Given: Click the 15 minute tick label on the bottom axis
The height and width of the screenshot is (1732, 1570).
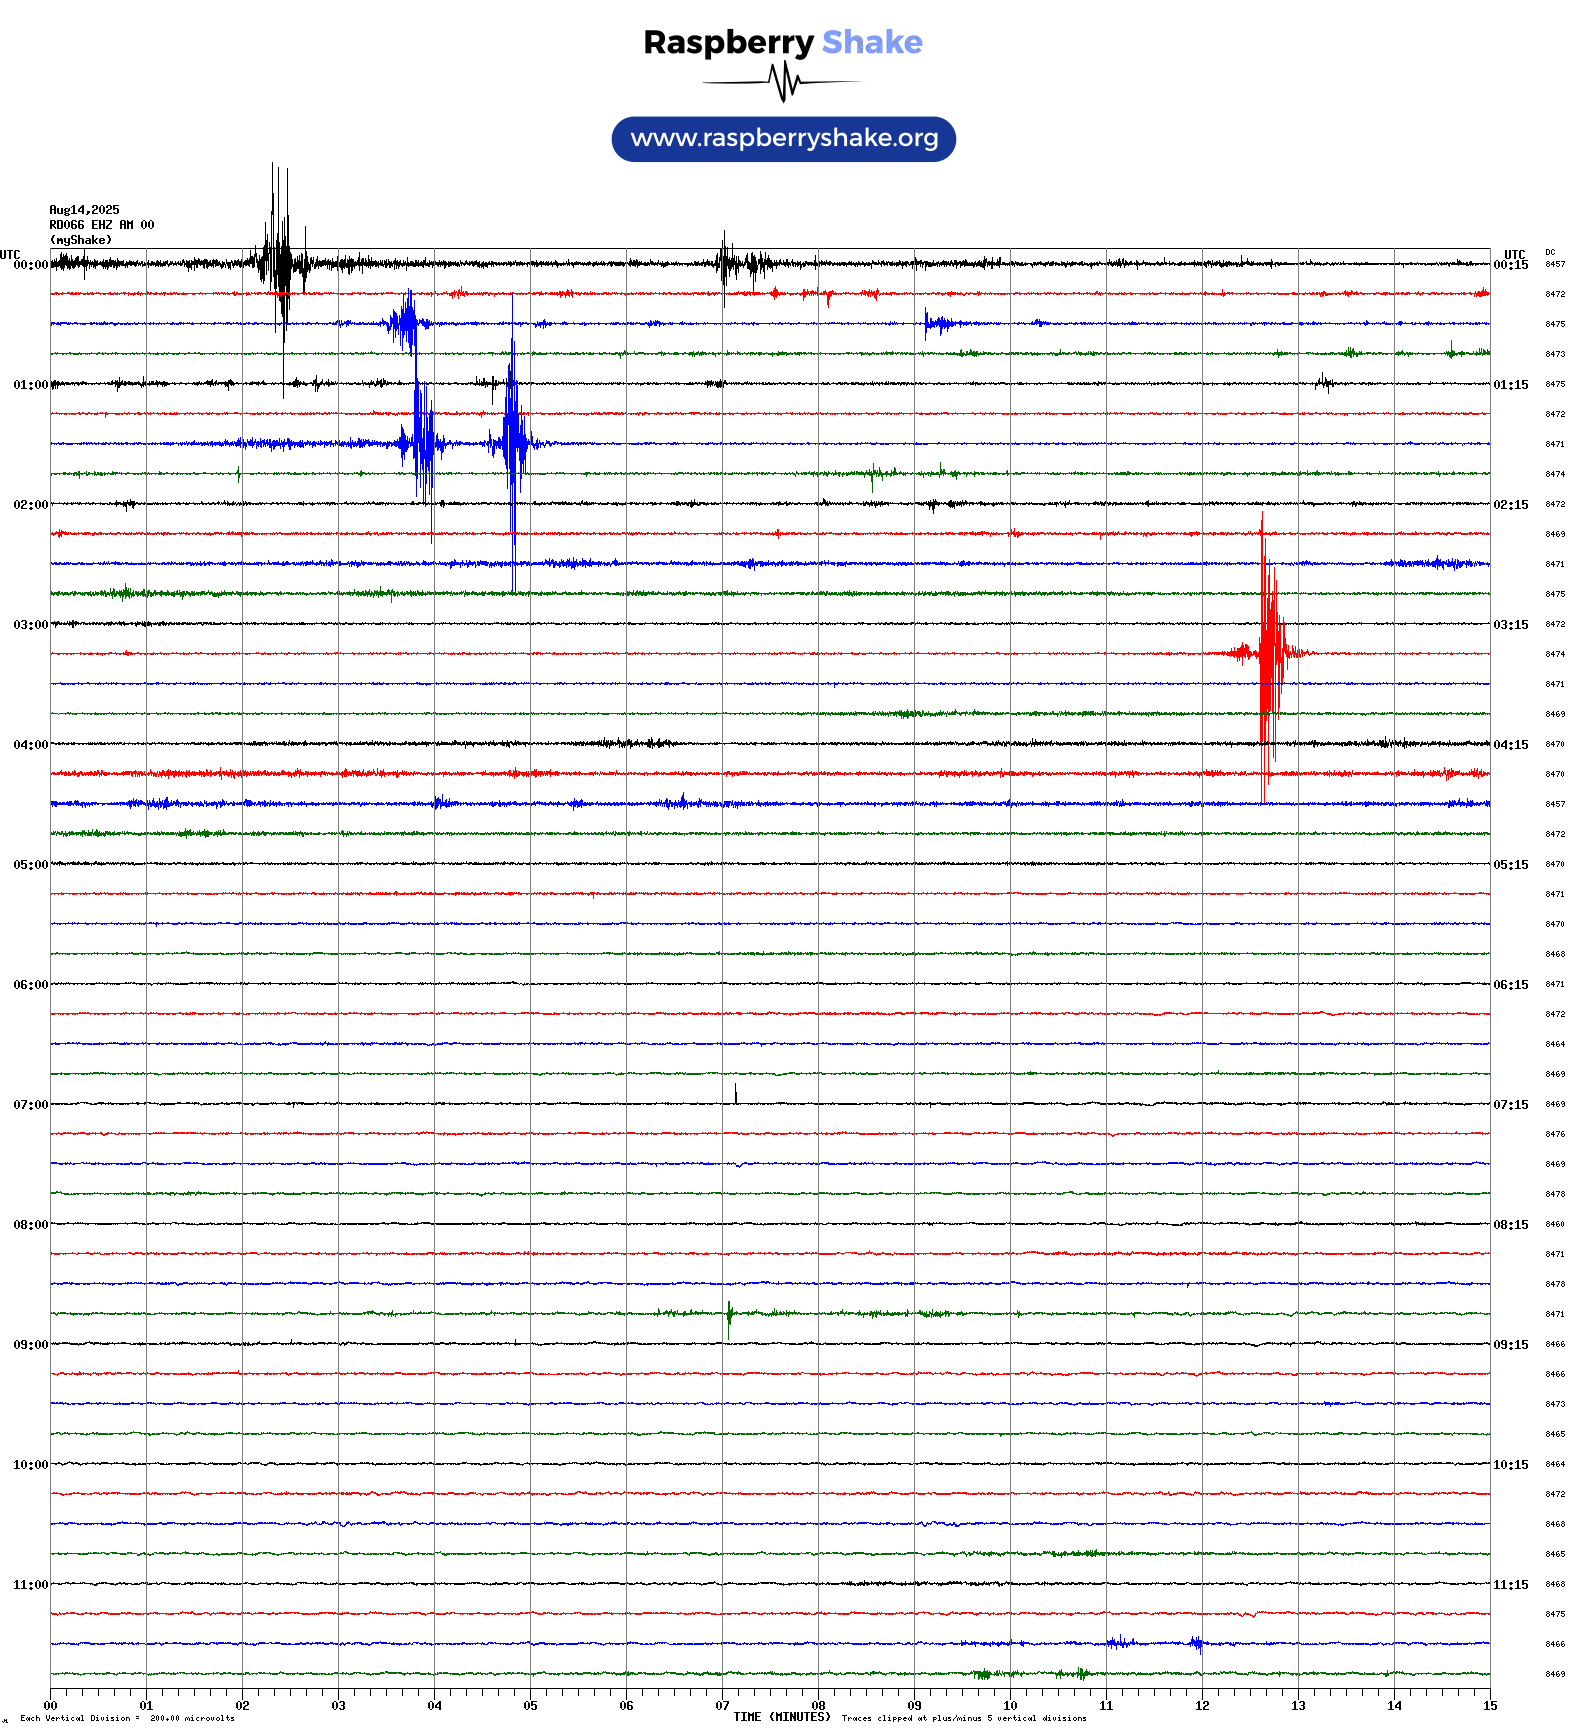Looking at the screenshot, I should pos(1489,1706).
